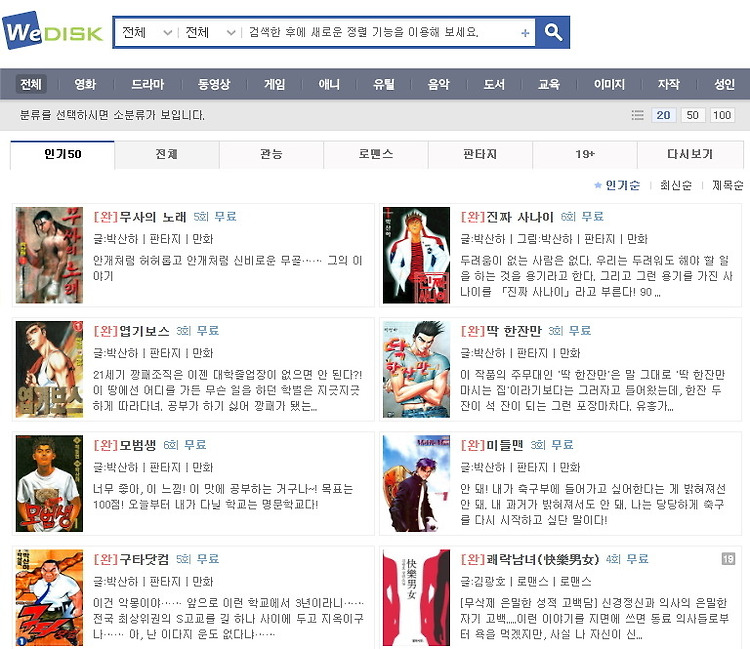Select the 게임 category
Screen dimensions: 750x649
pos(275,84)
